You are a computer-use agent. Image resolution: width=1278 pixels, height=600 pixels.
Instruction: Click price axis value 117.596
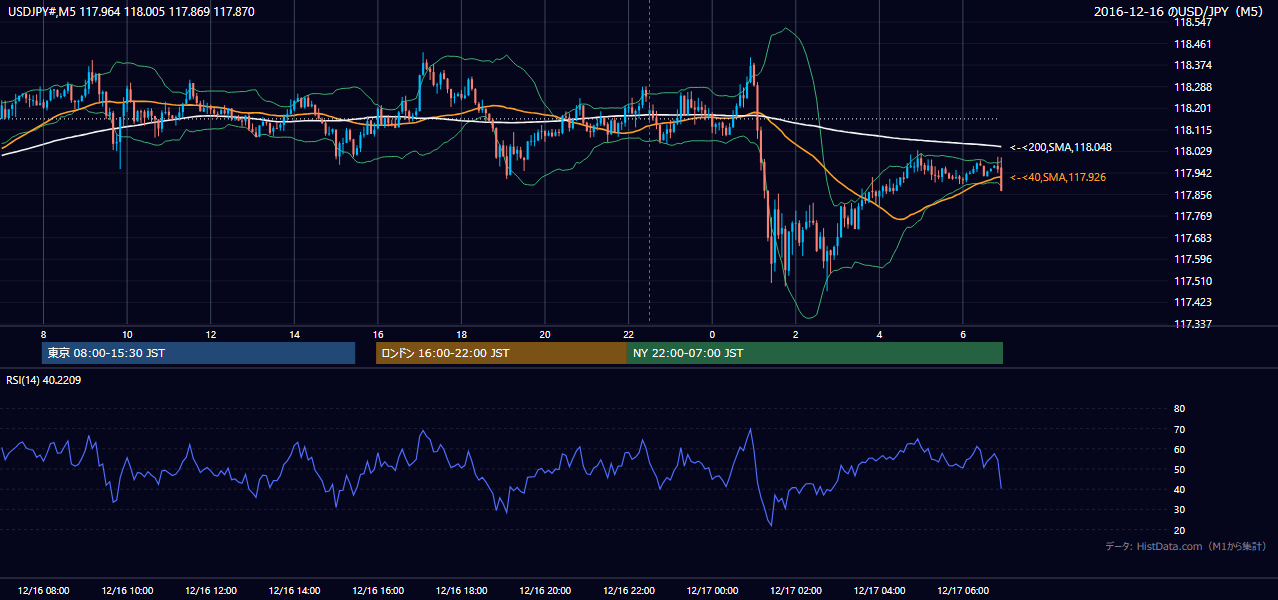click(1193, 259)
